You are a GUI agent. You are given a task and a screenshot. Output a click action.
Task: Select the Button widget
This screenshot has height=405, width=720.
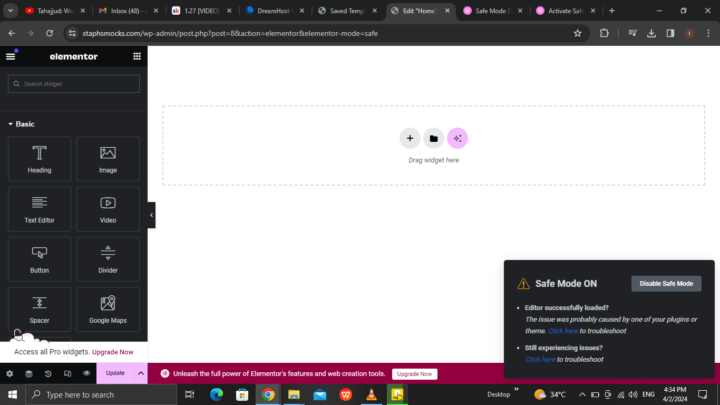pyautogui.click(x=39, y=259)
